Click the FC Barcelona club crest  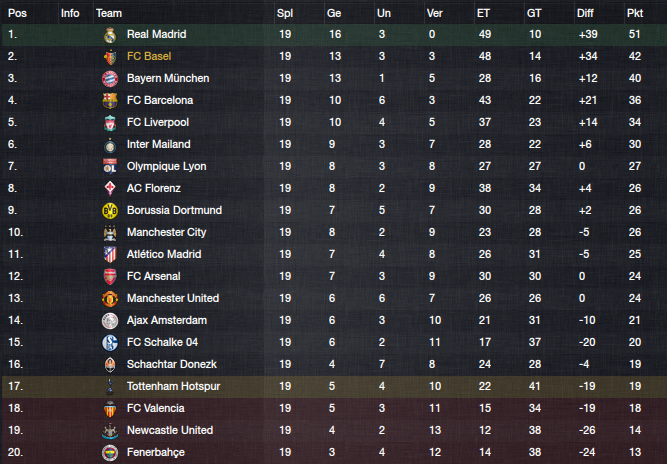[110, 101]
